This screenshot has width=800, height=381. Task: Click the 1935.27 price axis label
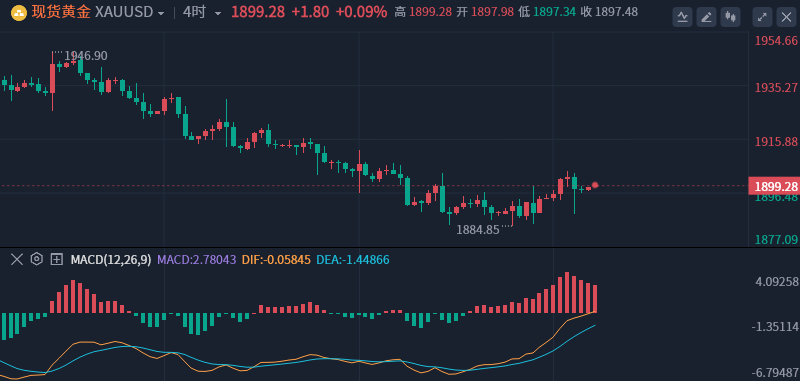point(776,88)
